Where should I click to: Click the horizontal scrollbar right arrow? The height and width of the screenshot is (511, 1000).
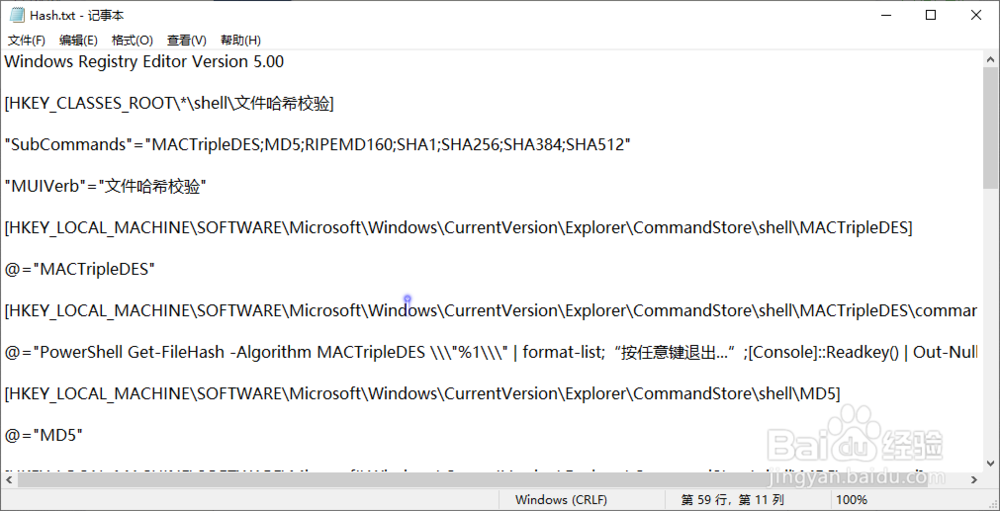(x=974, y=479)
